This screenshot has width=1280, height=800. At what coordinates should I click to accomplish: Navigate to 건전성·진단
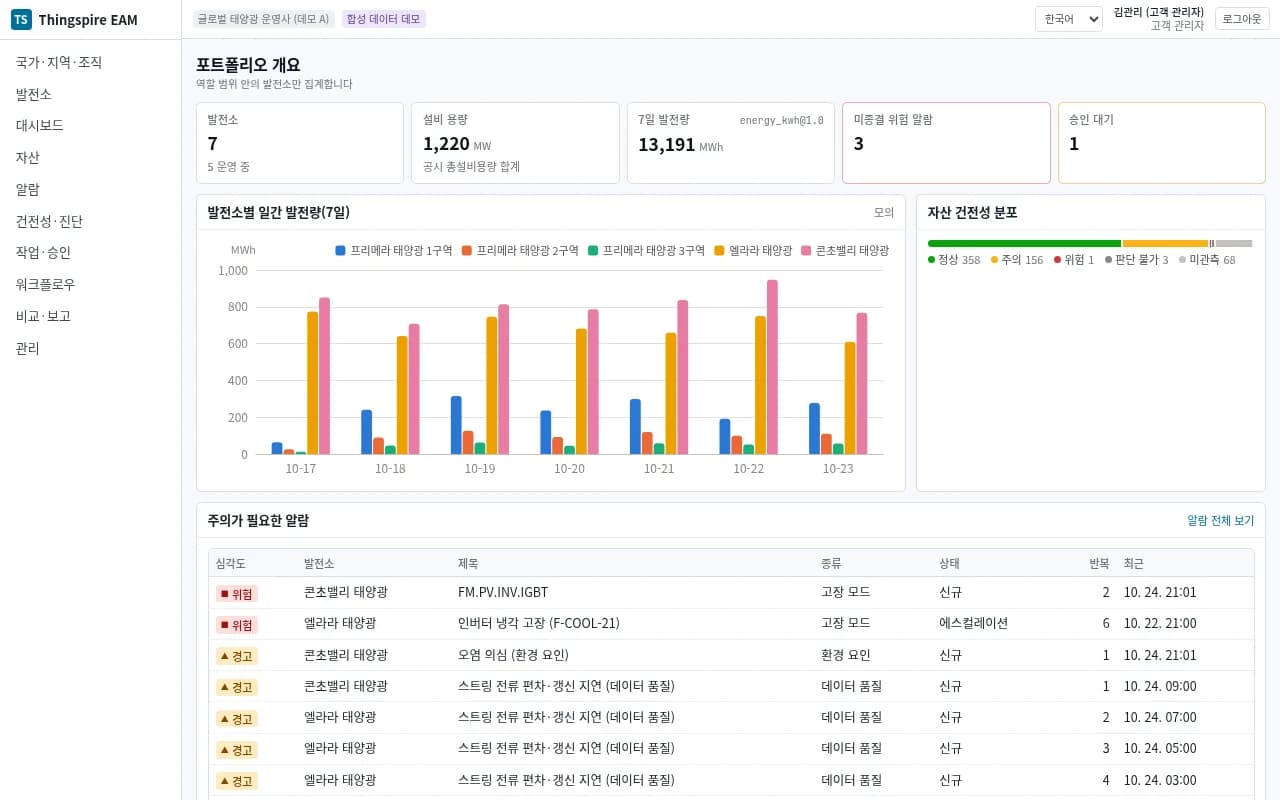click(49, 221)
